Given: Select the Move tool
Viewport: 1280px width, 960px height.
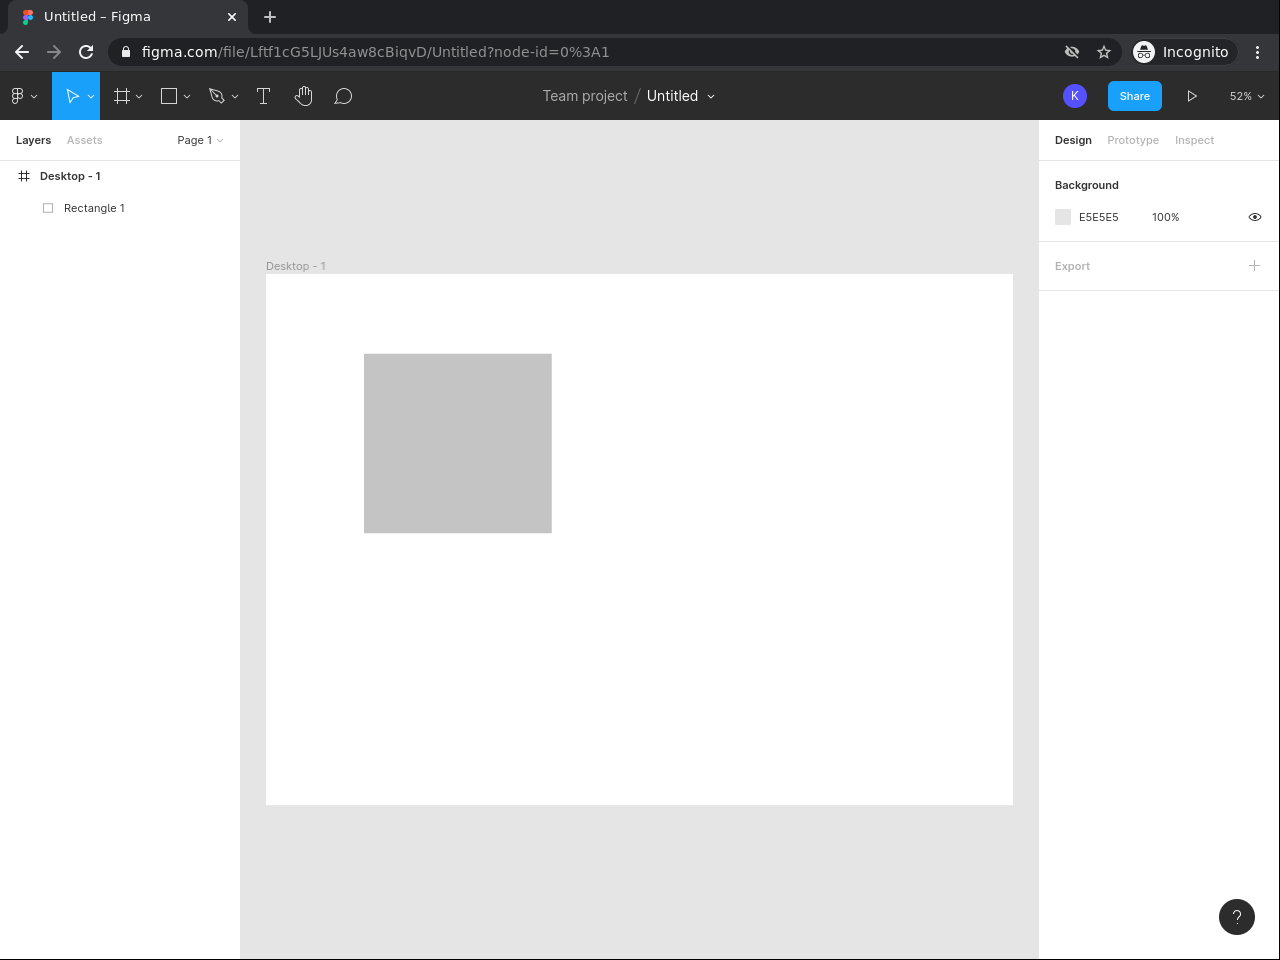Looking at the screenshot, I should point(71,96).
